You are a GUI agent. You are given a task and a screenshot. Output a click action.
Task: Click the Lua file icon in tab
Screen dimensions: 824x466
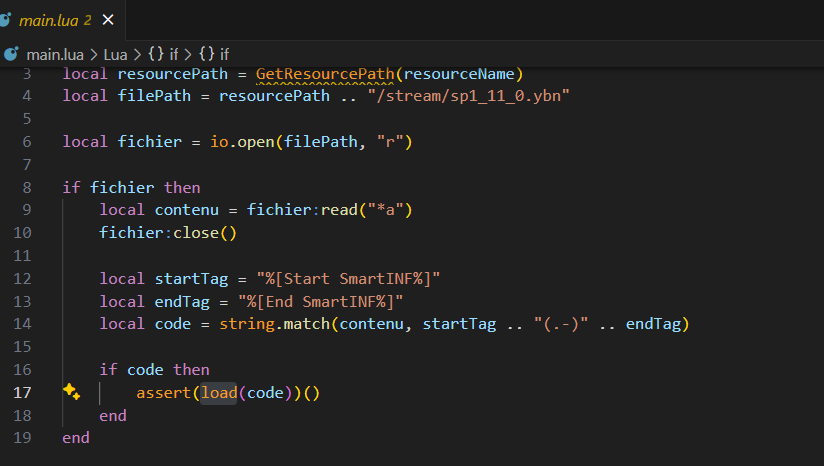[5, 20]
